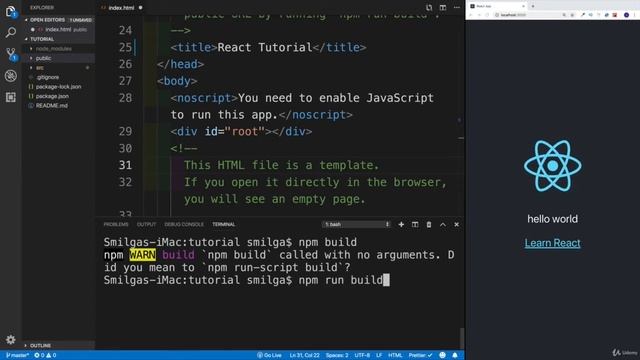Image resolution: width=640 pixels, height=360 pixels.
Task: Click the HTML language mode indicator
Action: click(395, 356)
